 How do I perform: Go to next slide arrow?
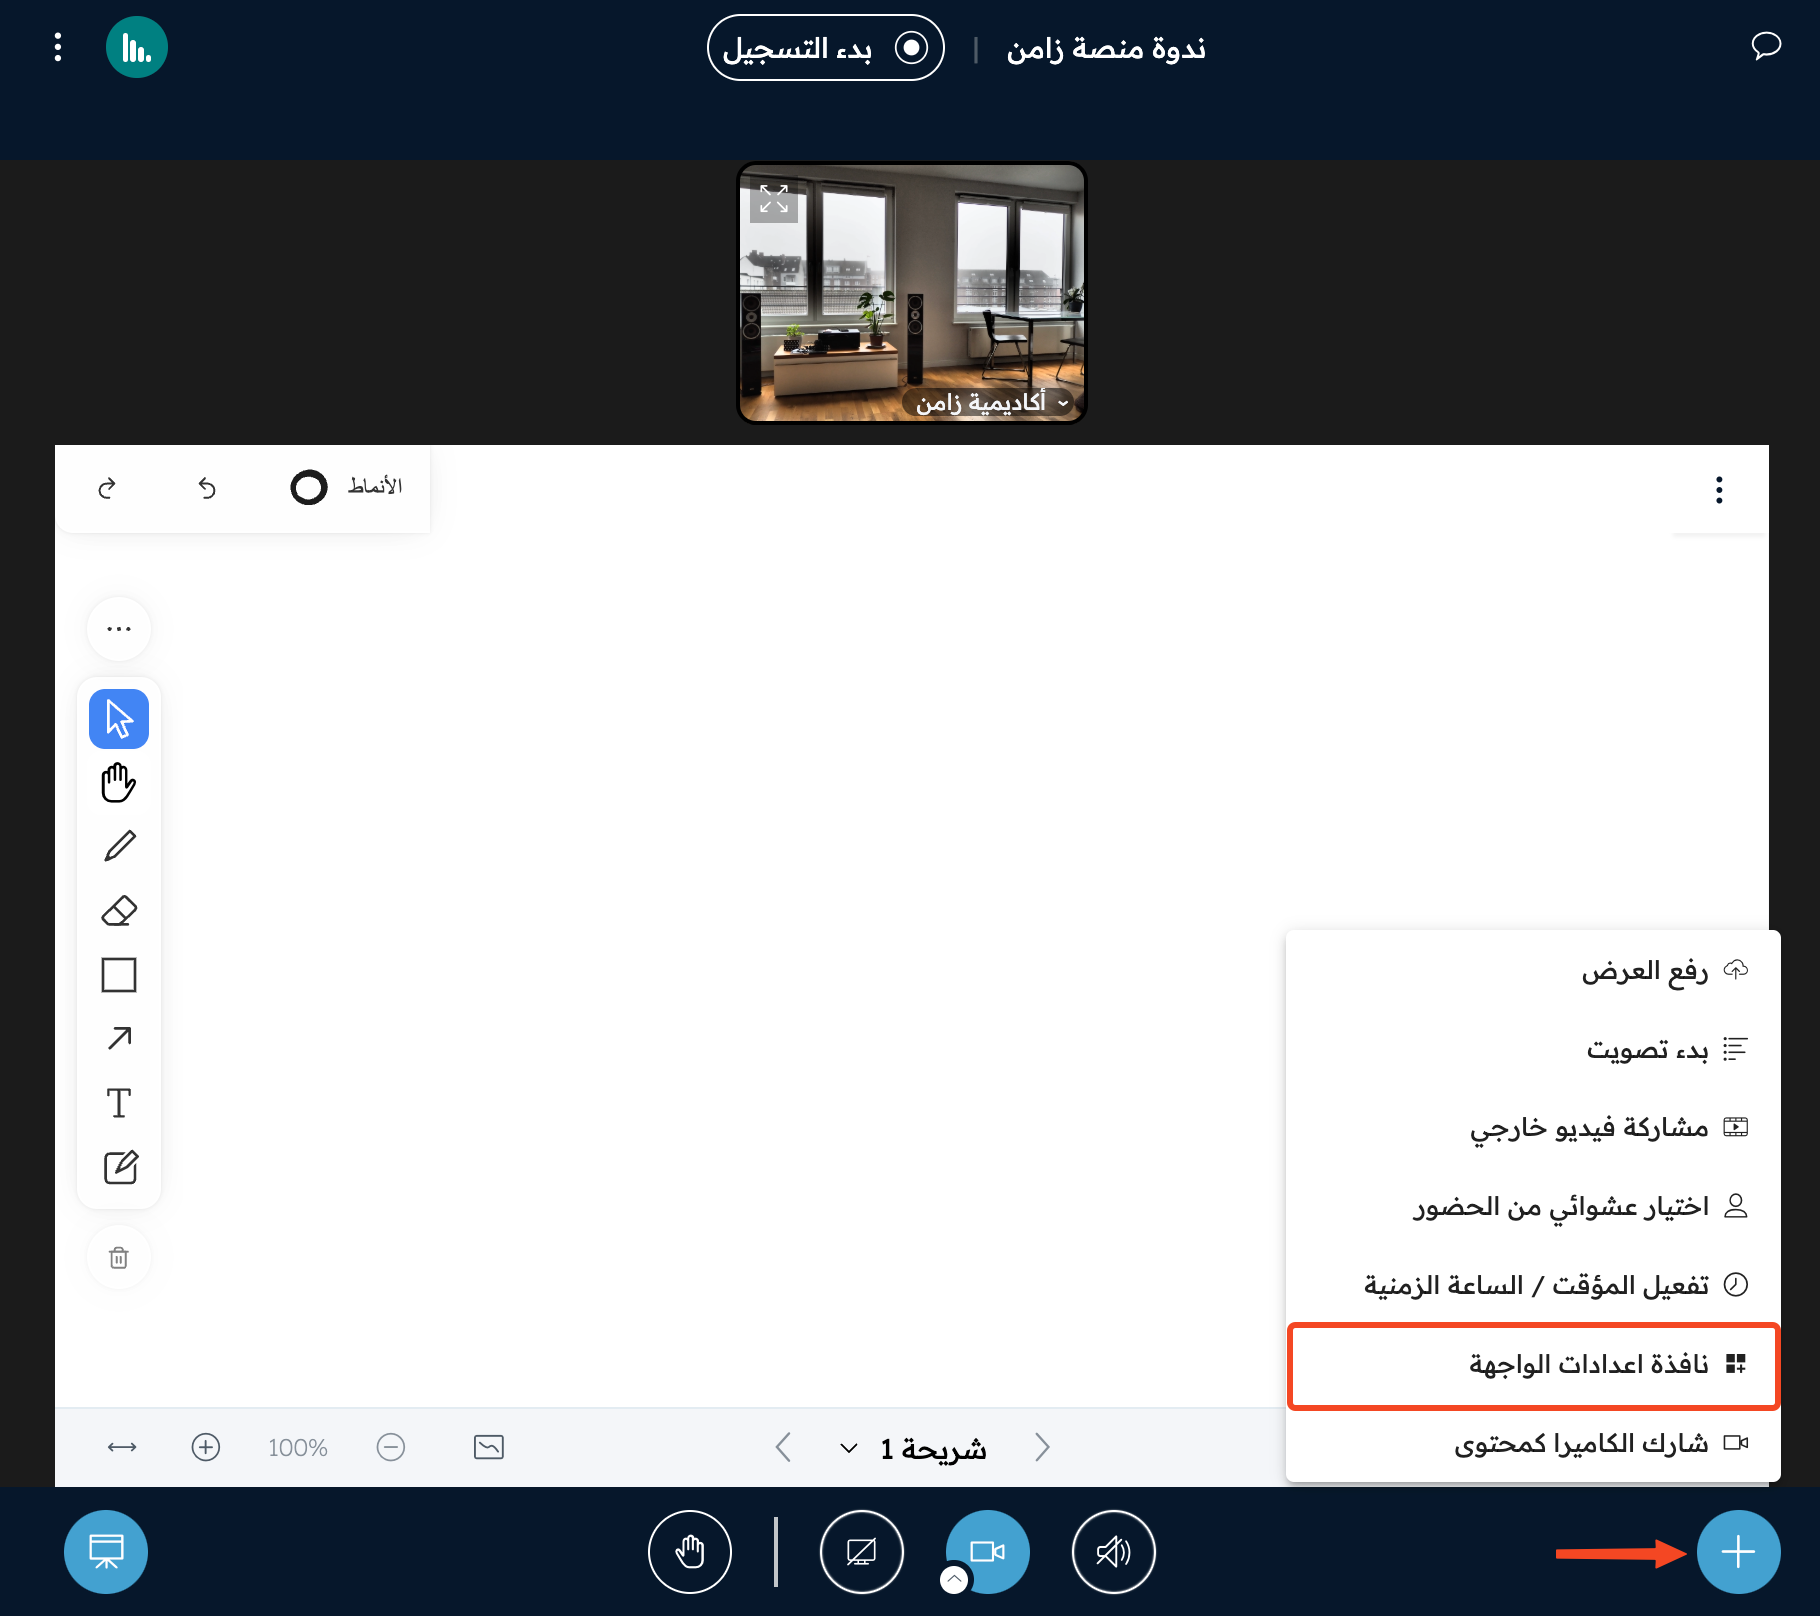pyautogui.click(x=1042, y=1447)
